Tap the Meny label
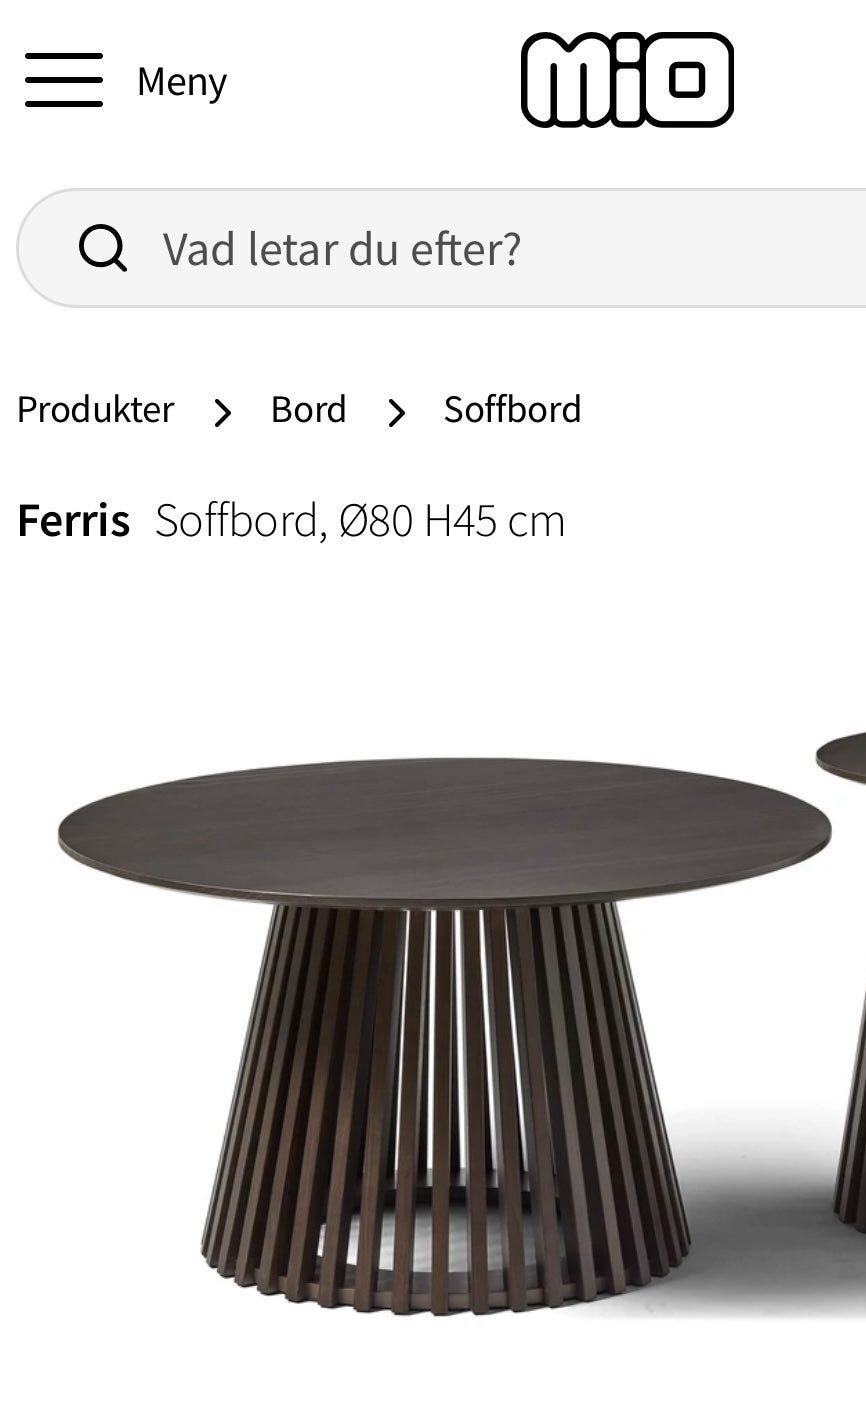 coord(182,81)
